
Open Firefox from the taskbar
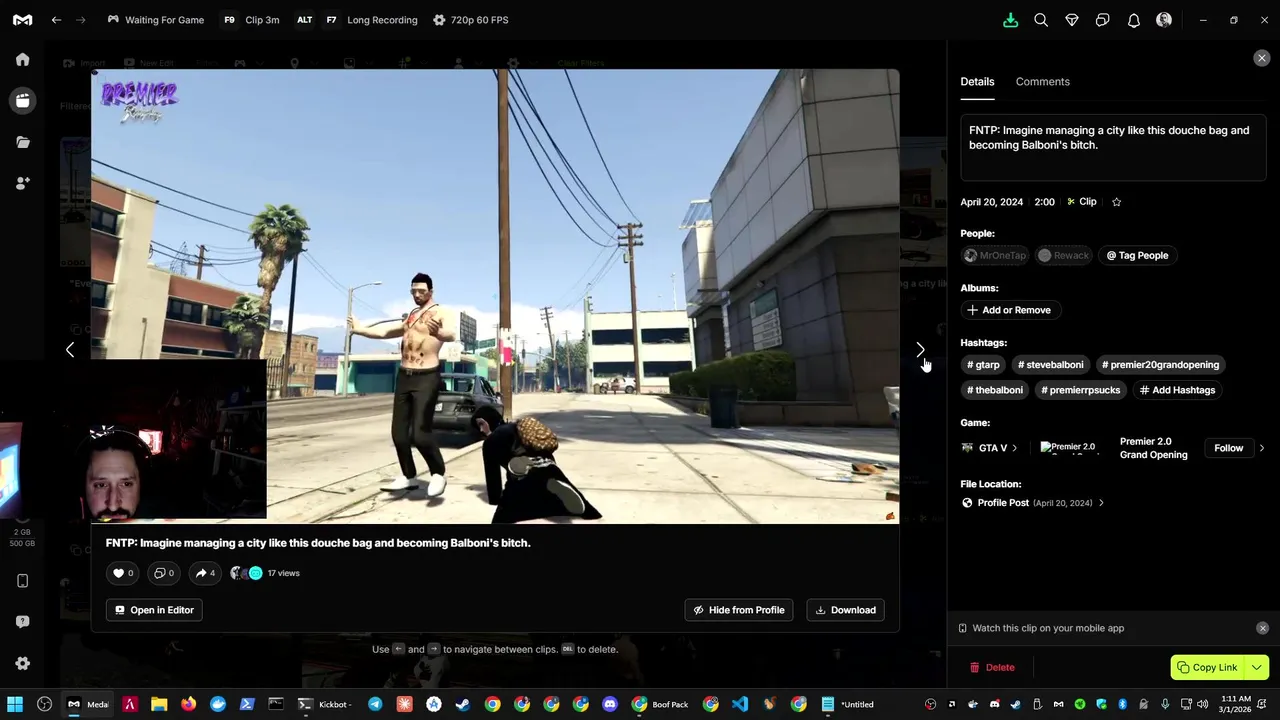[189, 704]
